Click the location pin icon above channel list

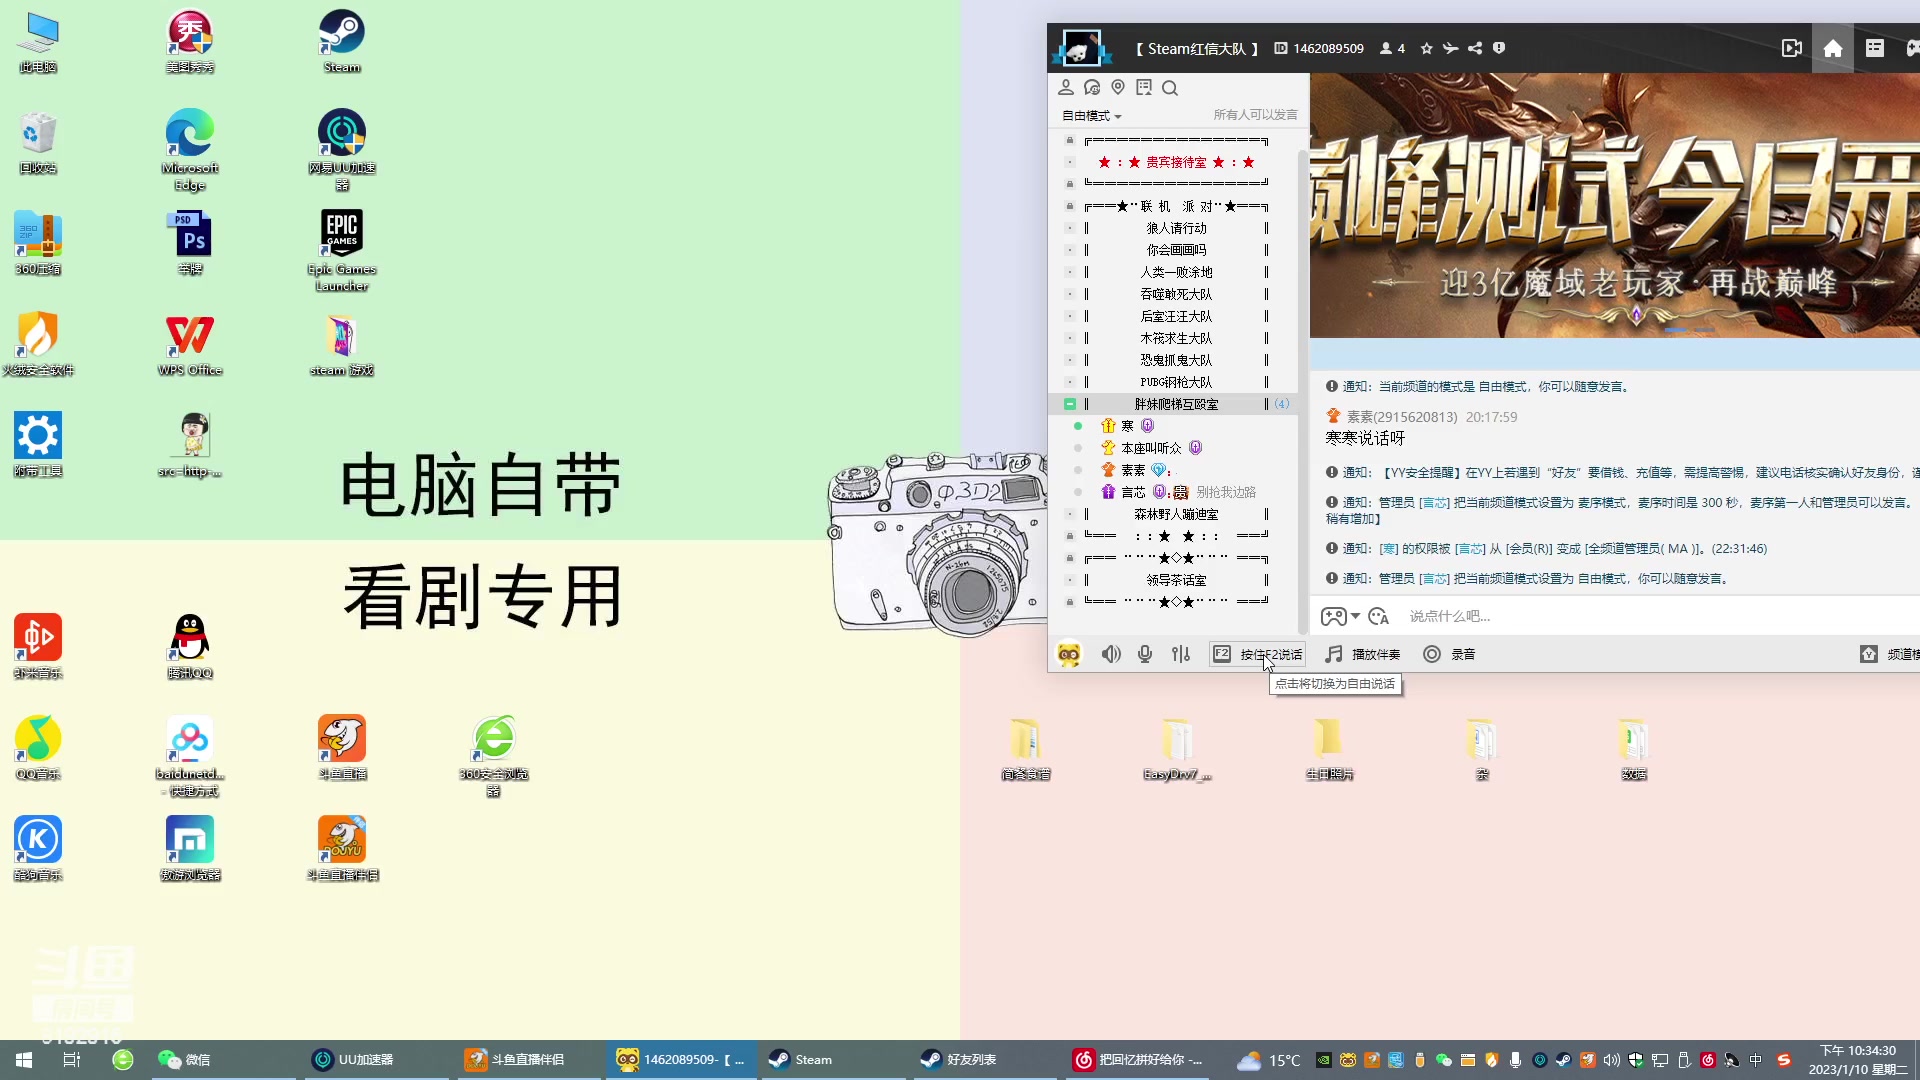click(x=1118, y=88)
